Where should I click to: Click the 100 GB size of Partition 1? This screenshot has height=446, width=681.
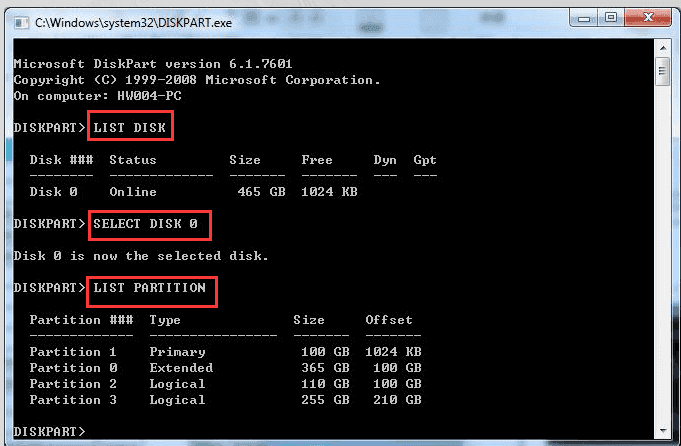325,352
